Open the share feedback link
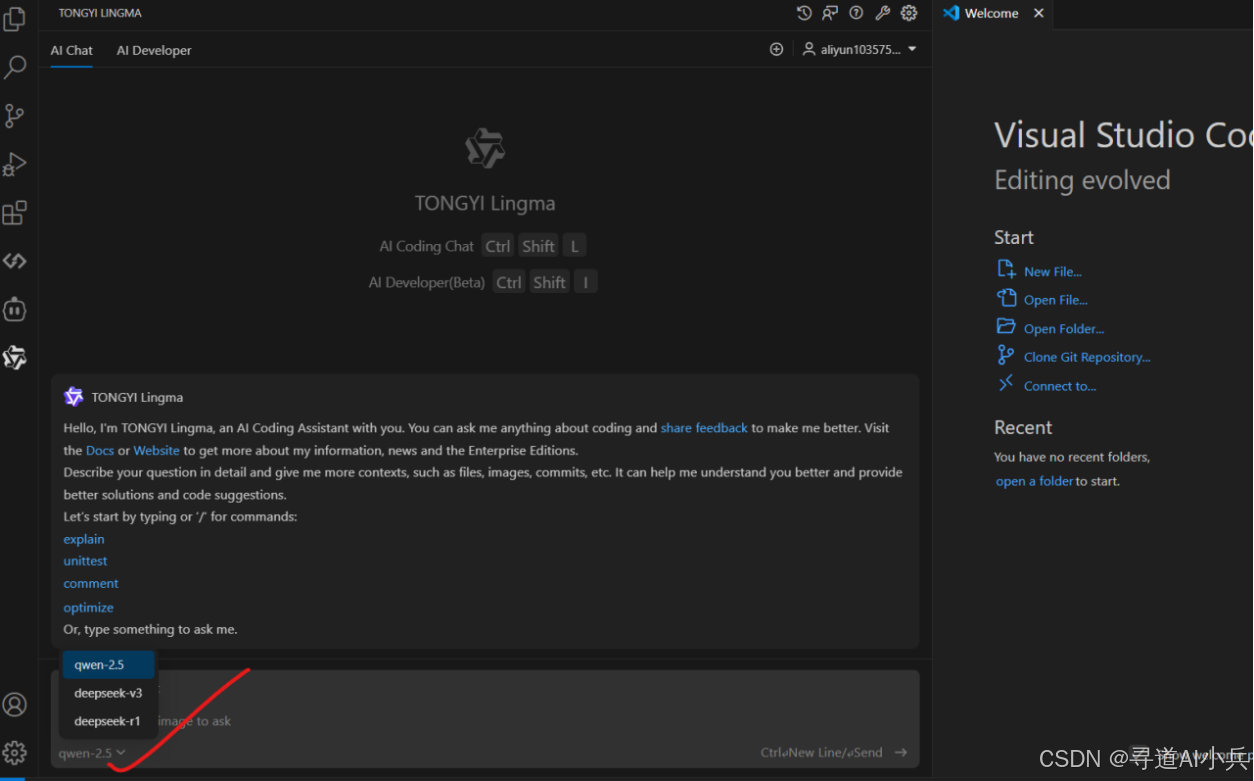This screenshot has height=781, width=1254. pos(704,428)
